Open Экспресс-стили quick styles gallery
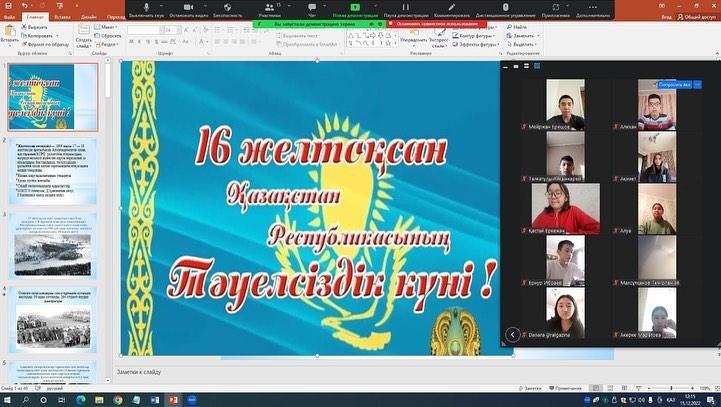 (440, 37)
